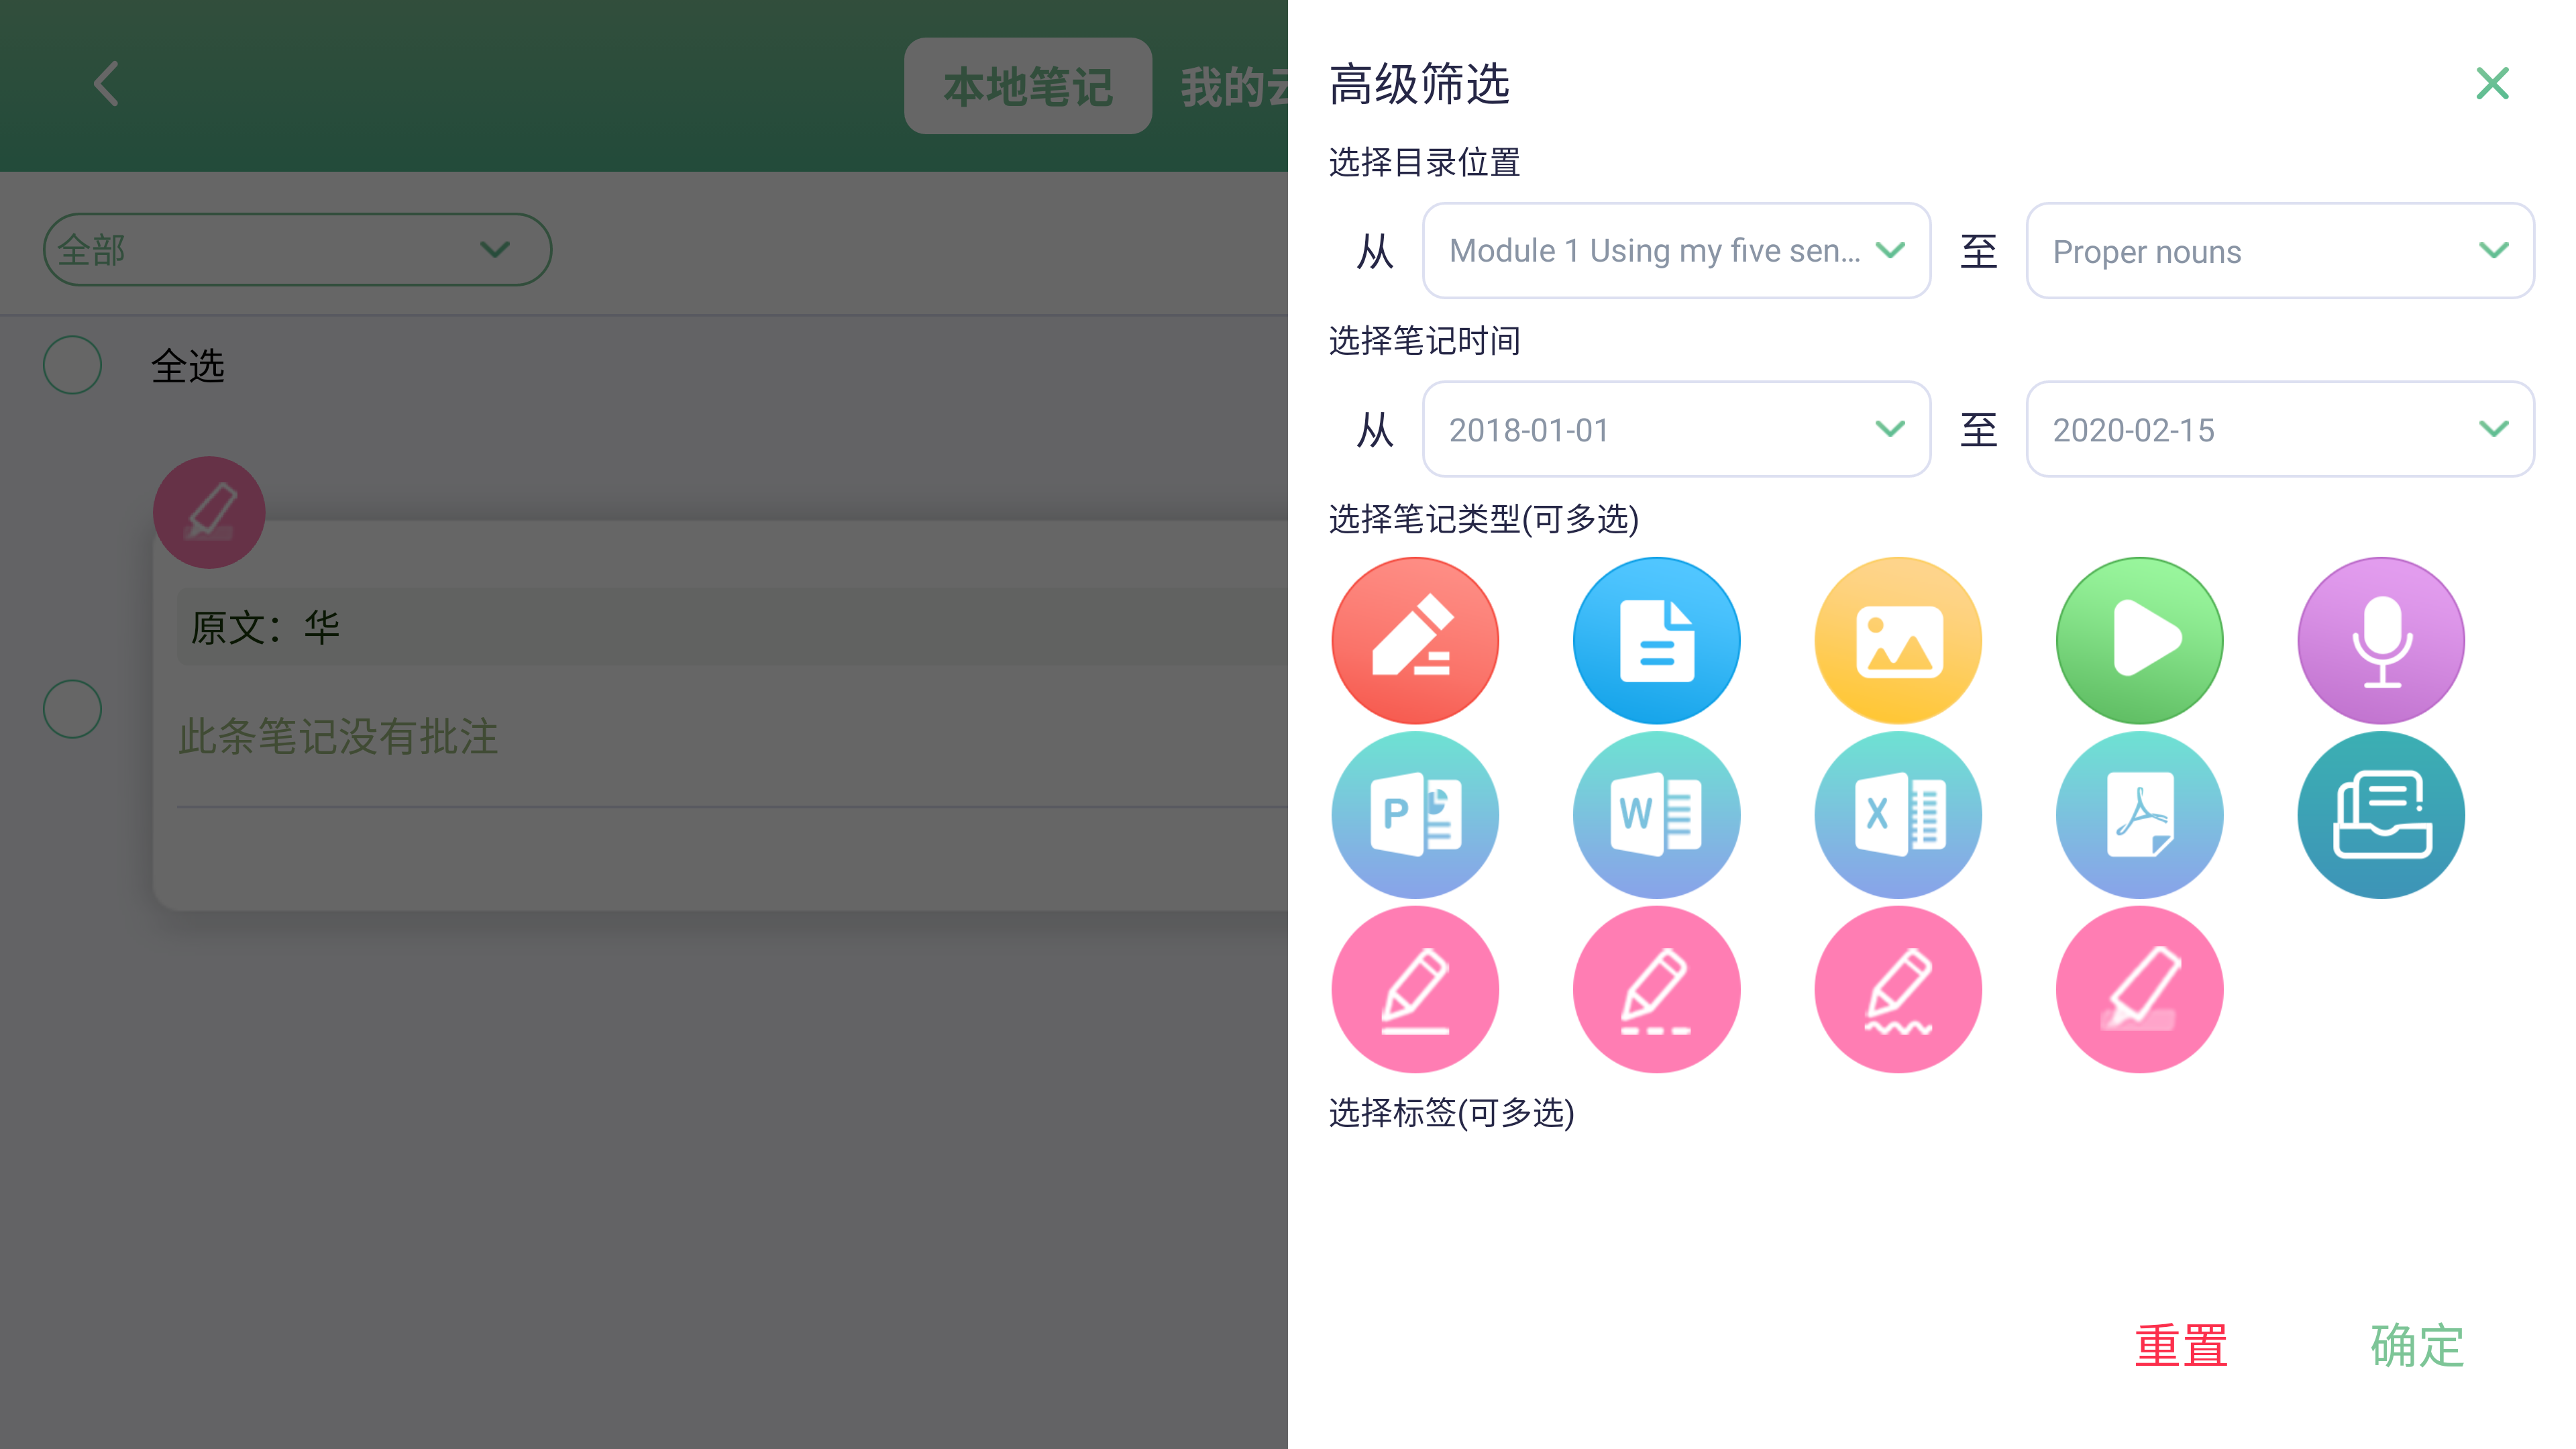Select the pink dashed underline note type
This screenshot has height=1449, width=2576.
point(1656,989)
